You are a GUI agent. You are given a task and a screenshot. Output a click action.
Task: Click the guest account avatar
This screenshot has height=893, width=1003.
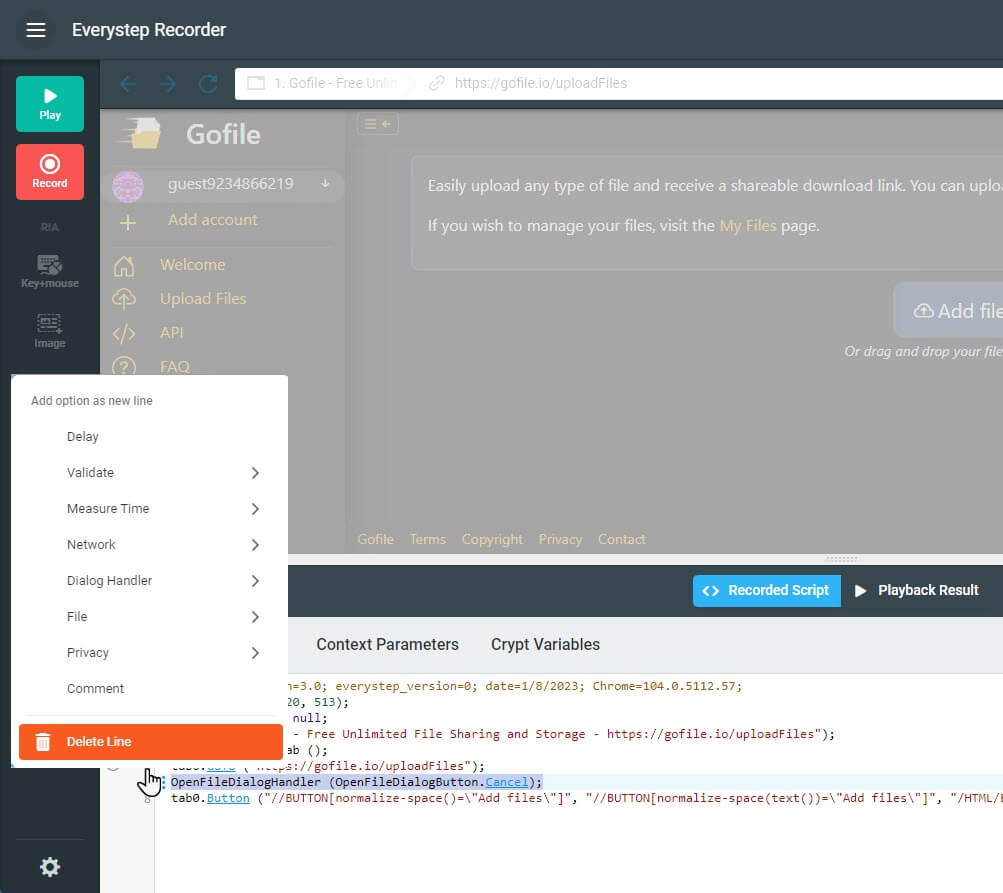pyautogui.click(x=128, y=186)
